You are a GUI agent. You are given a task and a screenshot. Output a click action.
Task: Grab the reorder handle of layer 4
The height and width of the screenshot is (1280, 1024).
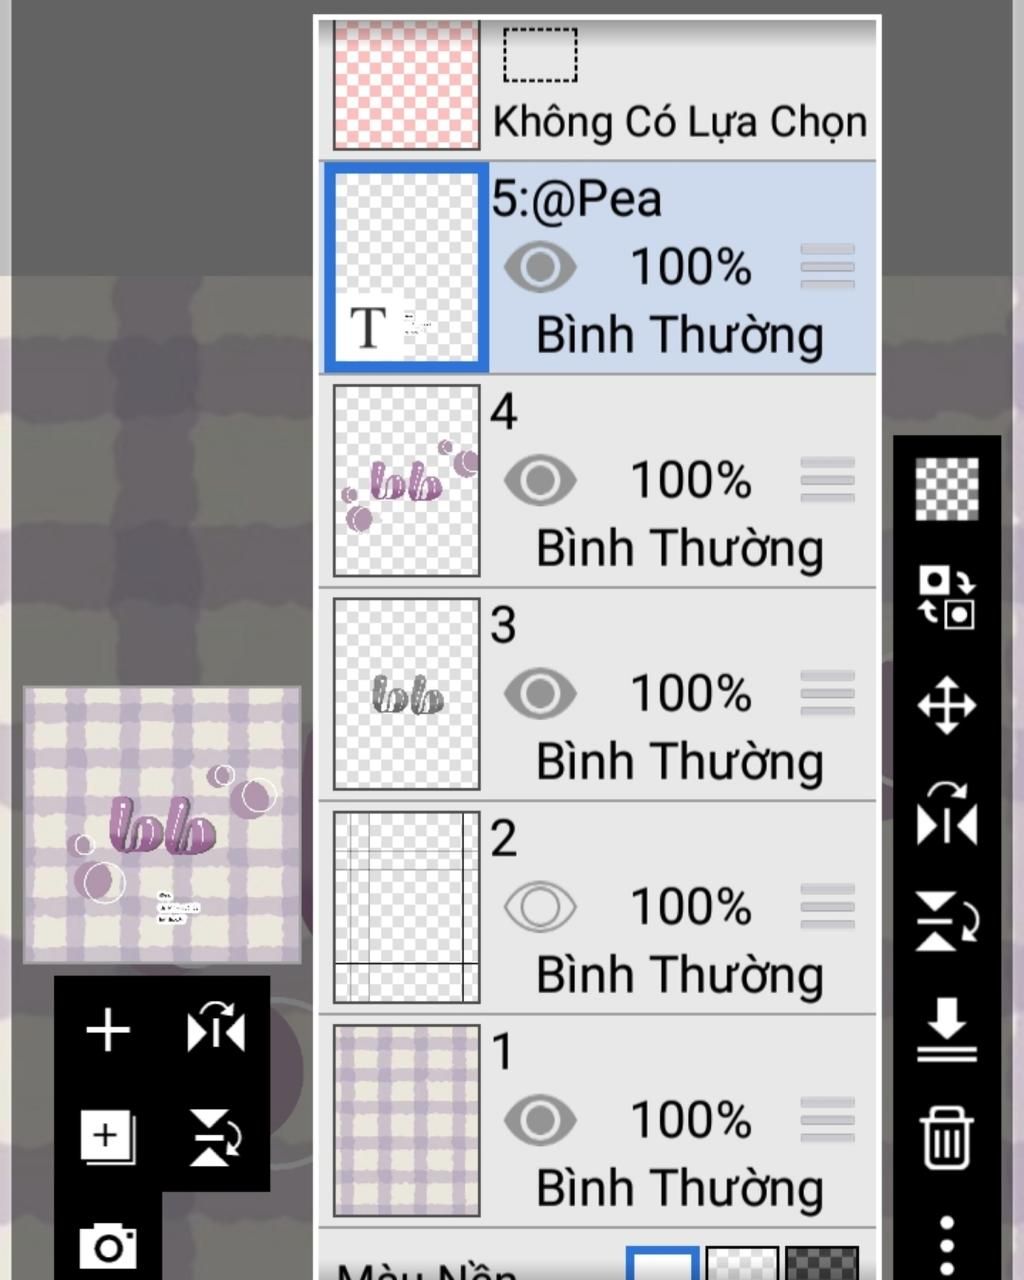pyautogui.click(x=827, y=480)
